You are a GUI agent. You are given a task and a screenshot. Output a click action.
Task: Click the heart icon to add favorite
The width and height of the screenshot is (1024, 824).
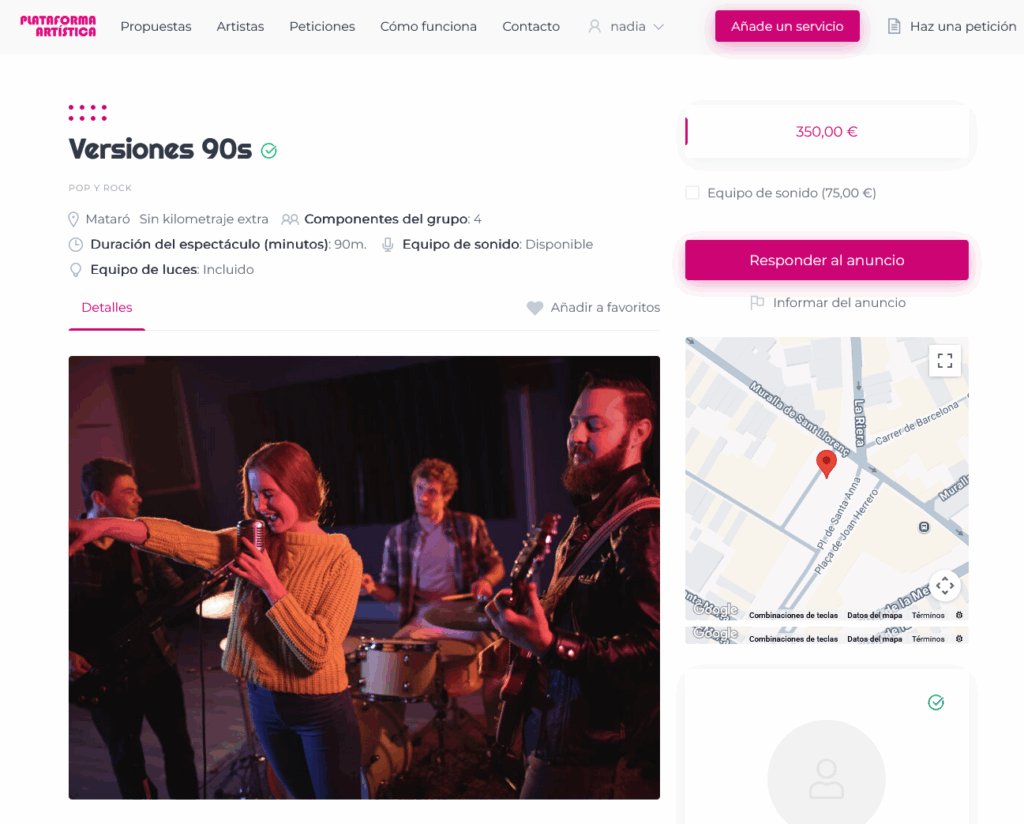click(x=535, y=308)
